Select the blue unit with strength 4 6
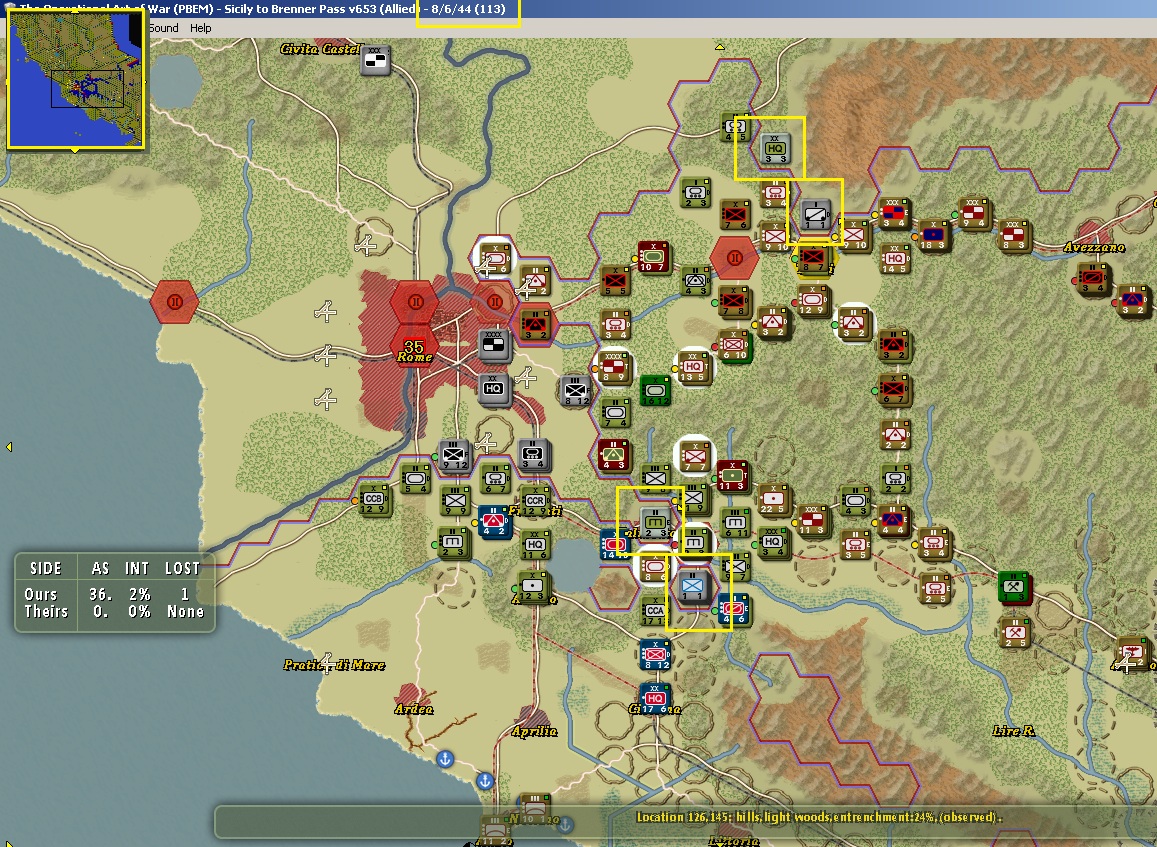The image size is (1157, 847). click(x=733, y=609)
